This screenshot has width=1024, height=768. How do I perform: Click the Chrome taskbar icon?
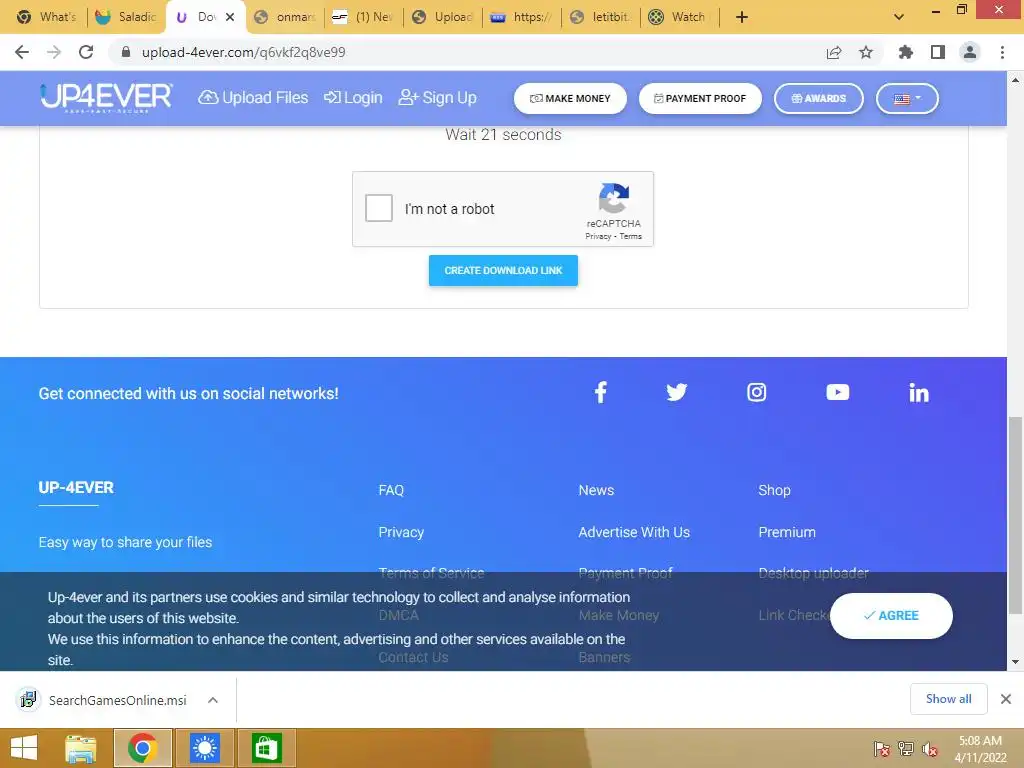click(142, 748)
